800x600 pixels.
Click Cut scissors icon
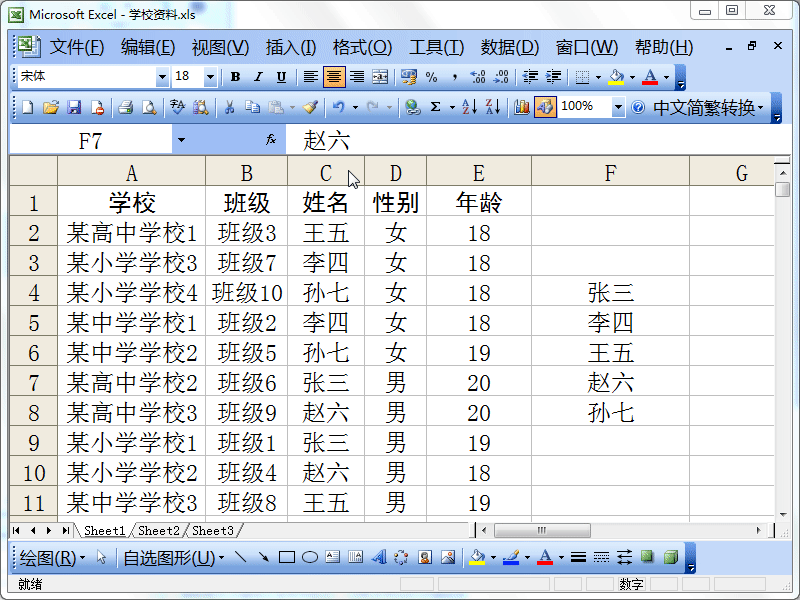click(x=230, y=107)
